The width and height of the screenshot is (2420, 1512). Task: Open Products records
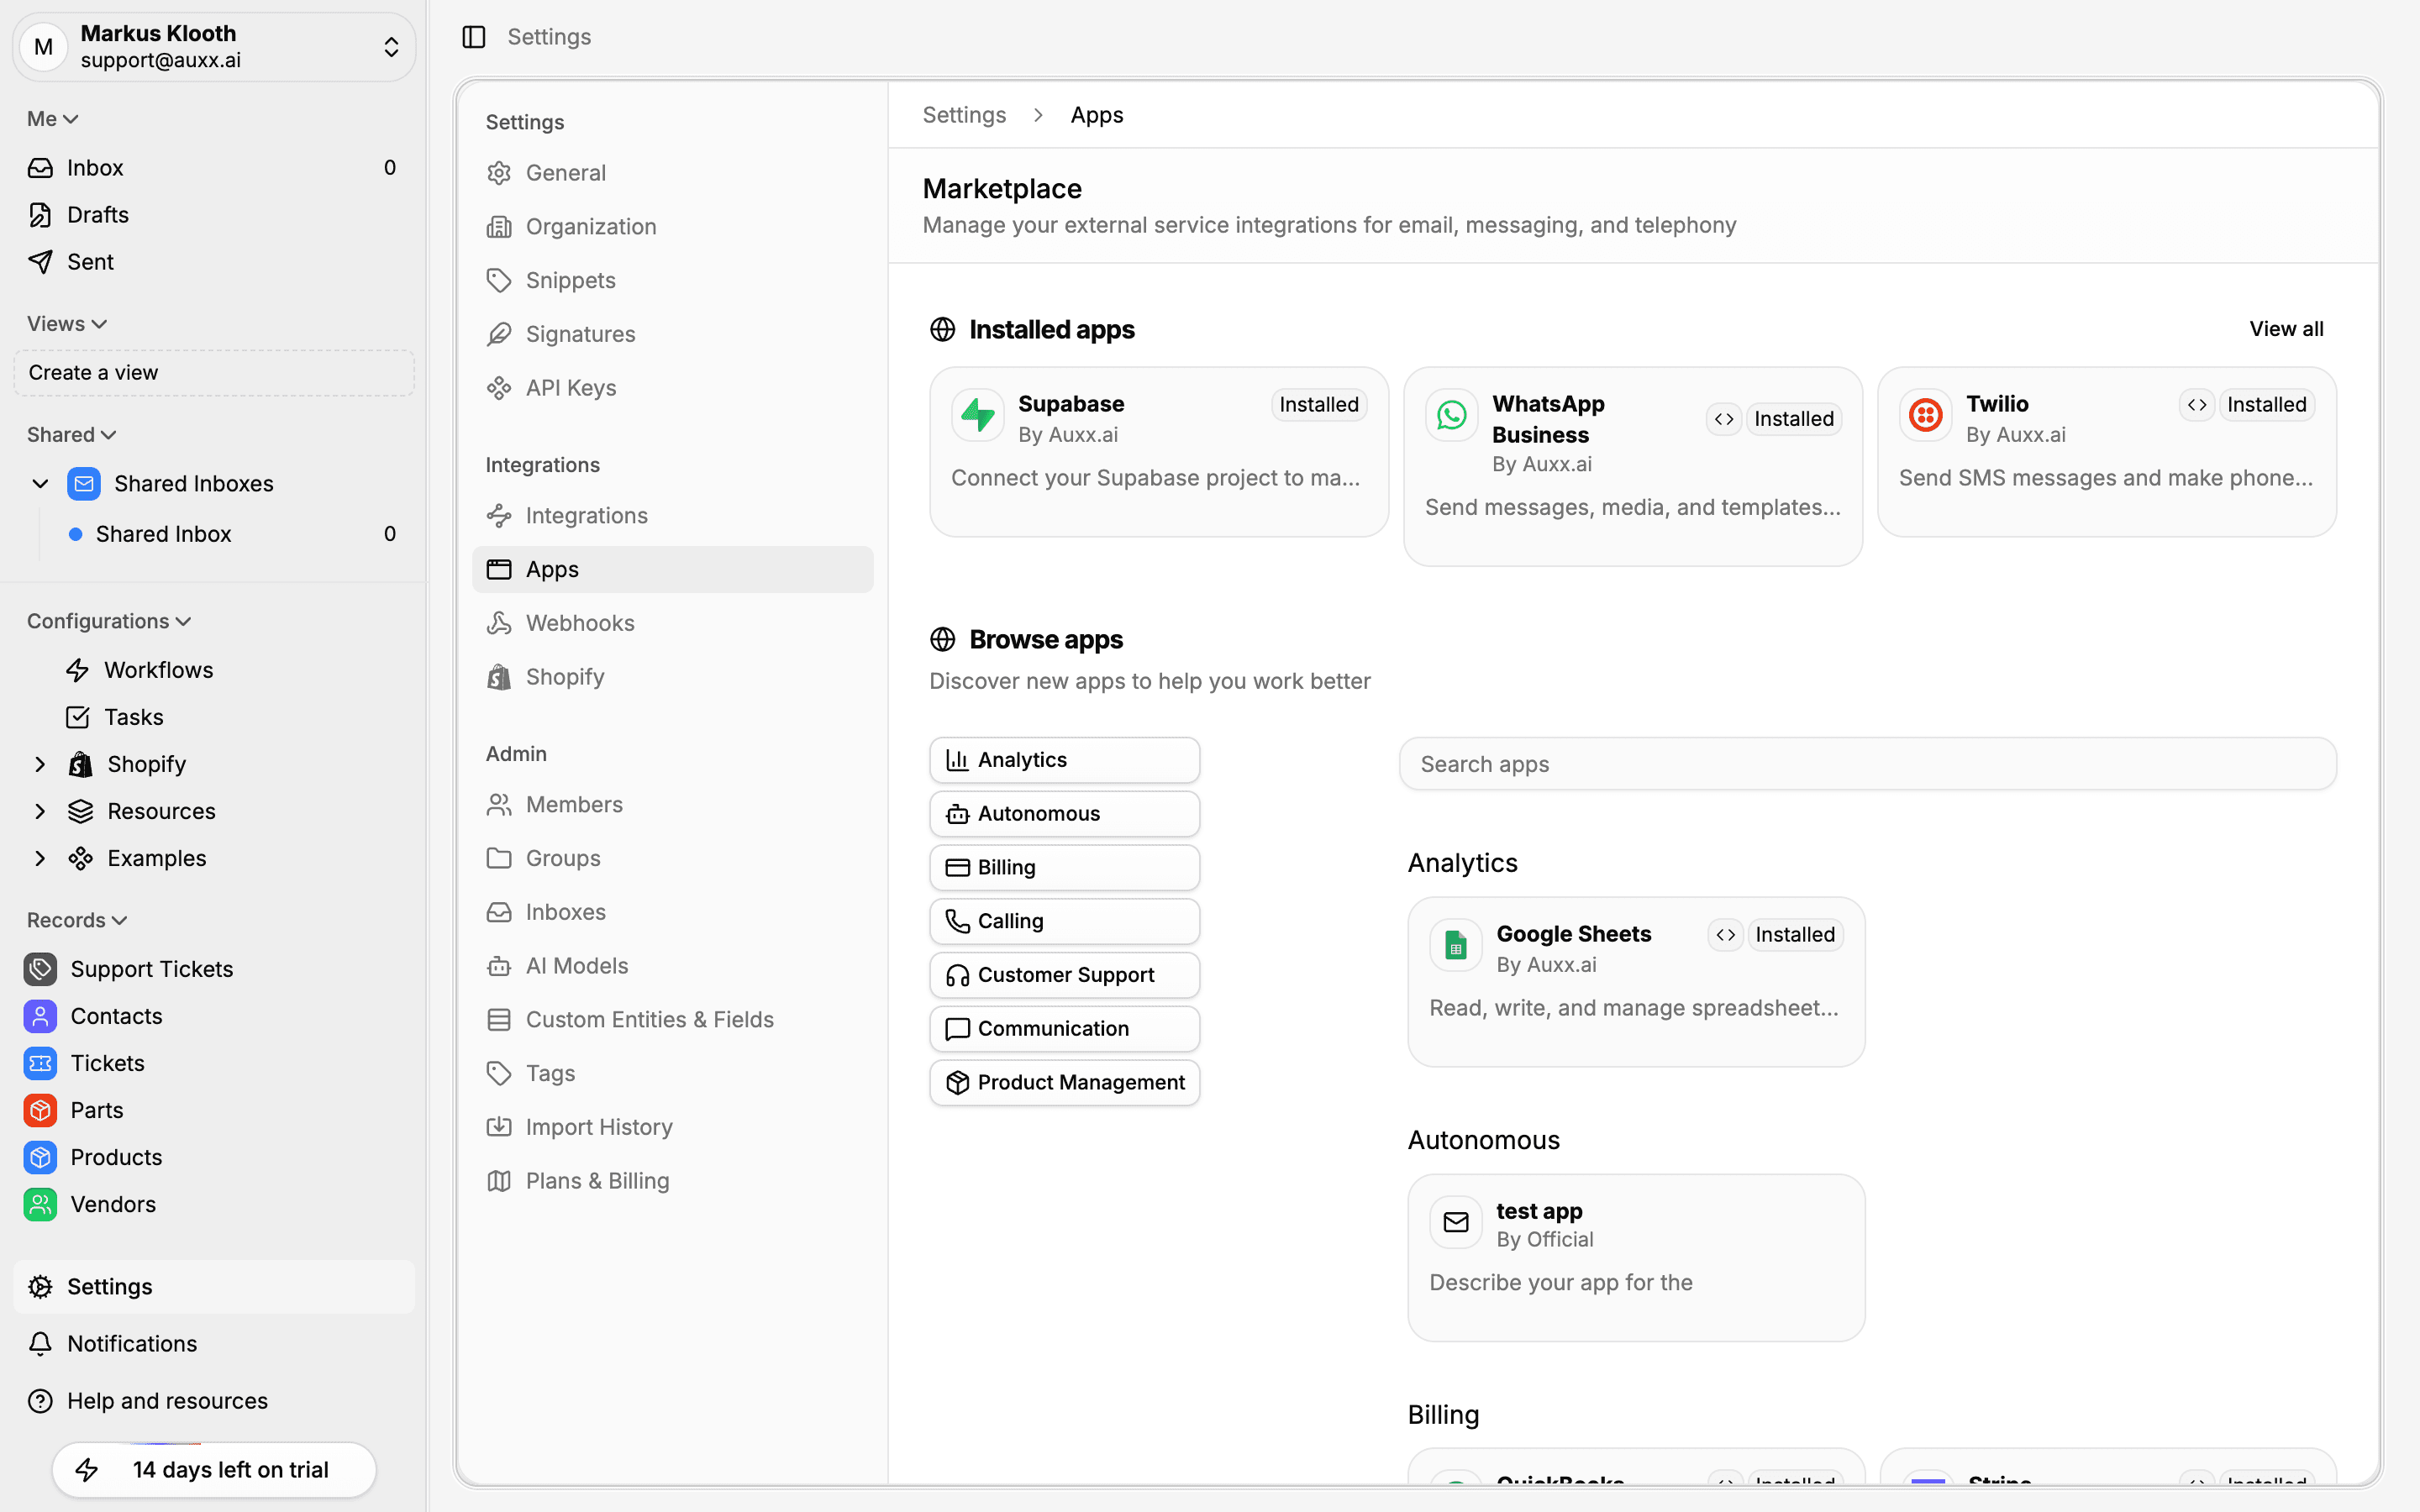coord(213,1157)
